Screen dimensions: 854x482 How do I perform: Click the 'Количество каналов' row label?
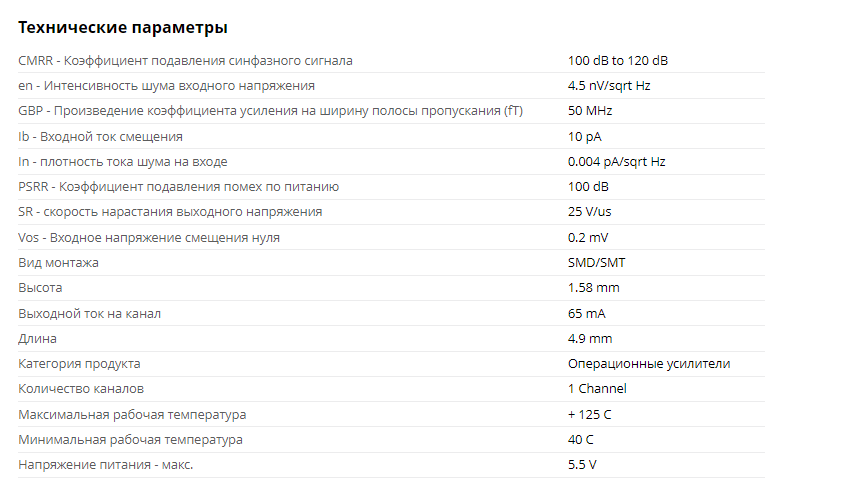click(x=81, y=389)
